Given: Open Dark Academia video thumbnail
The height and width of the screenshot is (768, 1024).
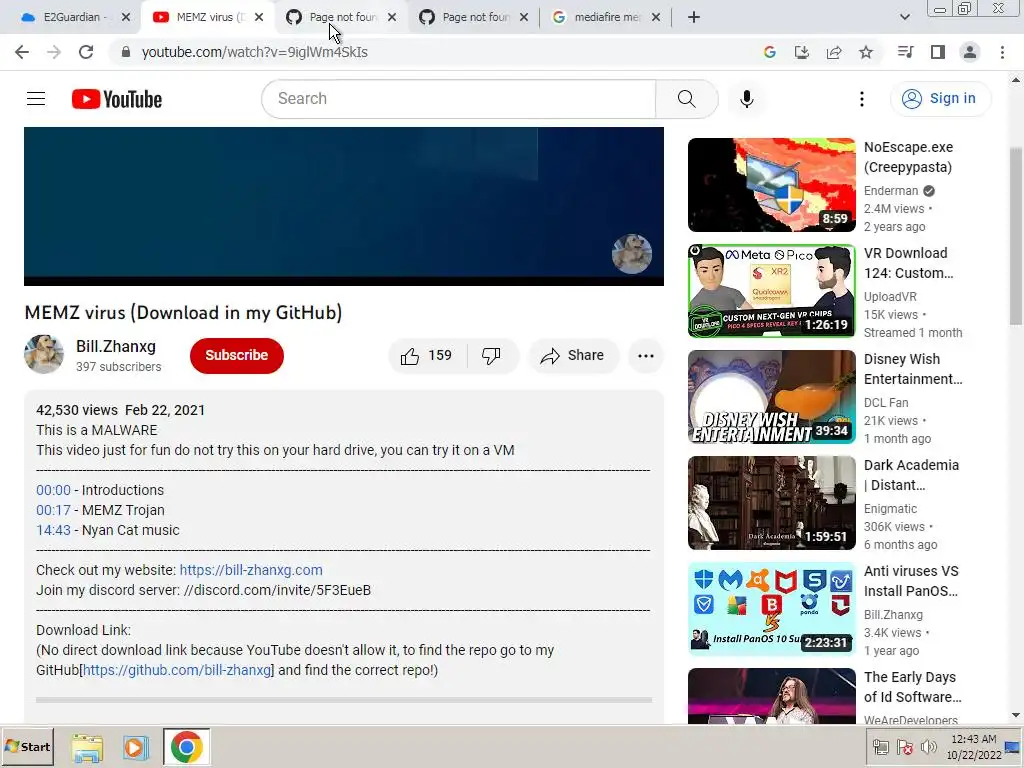Looking at the screenshot, I should pyautogui.click(x=771, y=503).
